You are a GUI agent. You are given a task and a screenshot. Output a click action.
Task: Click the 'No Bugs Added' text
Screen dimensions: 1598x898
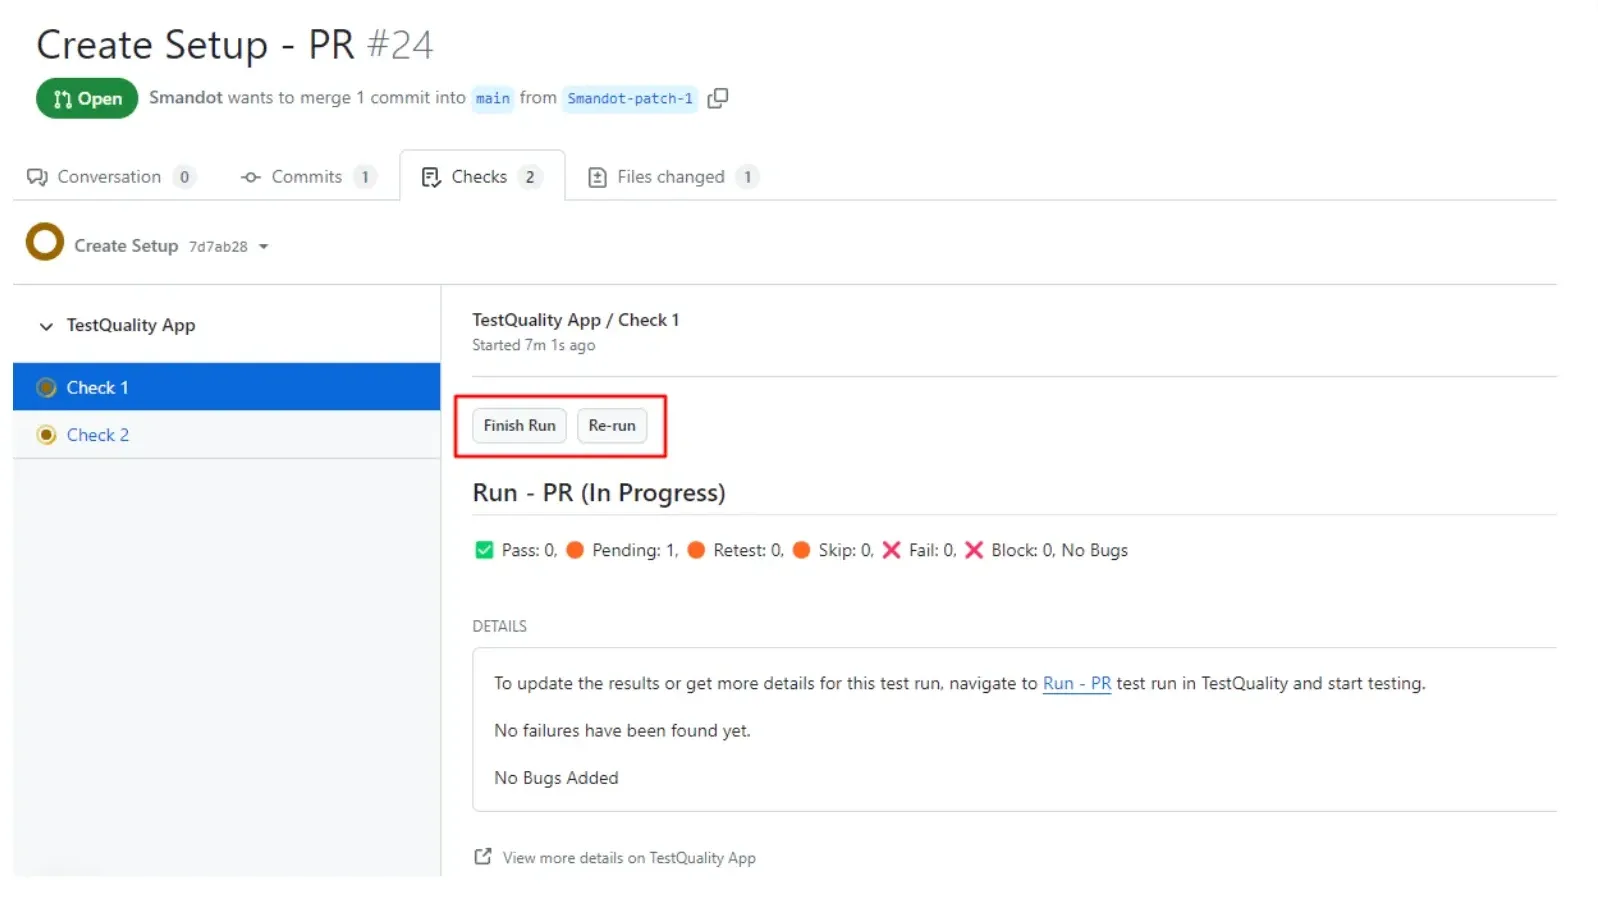coord(556,778)
